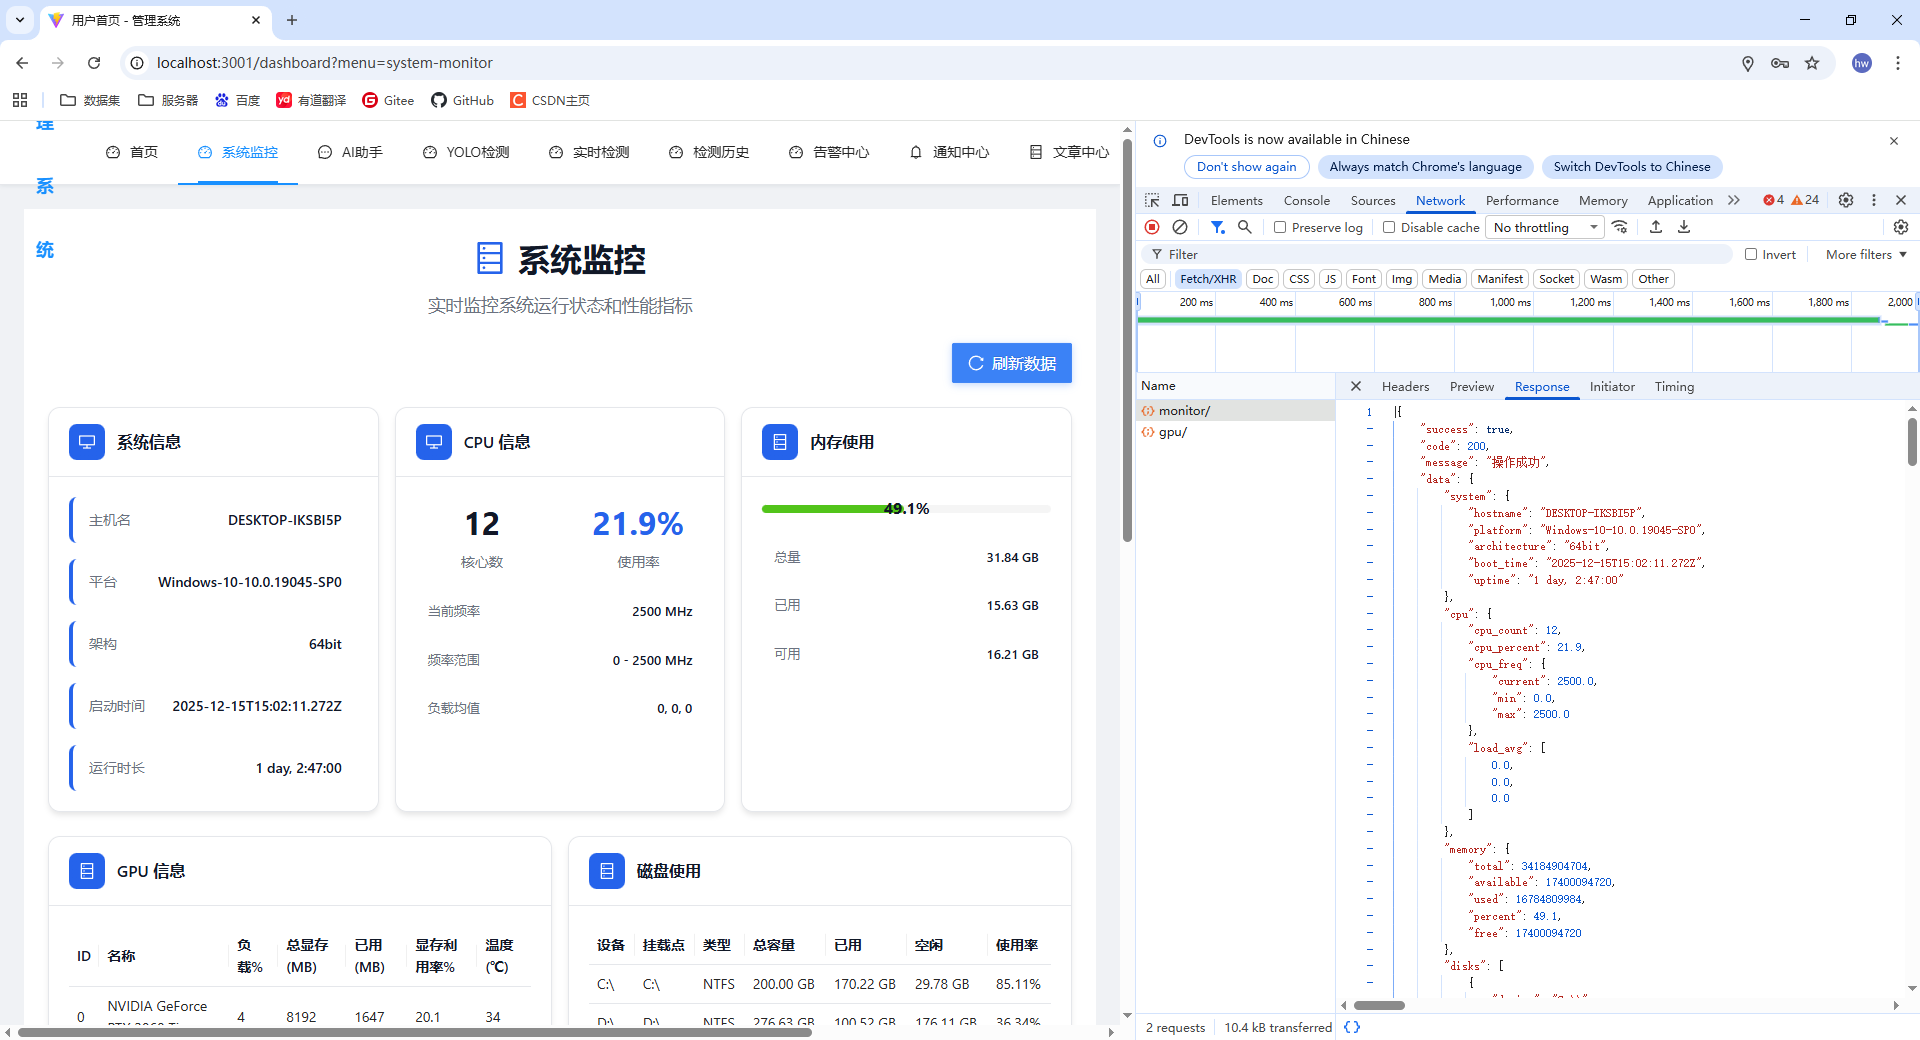The height and width of the screenshot is (1040, 1920).
Task: Click the 刷新数据 button
Action: tap(1011, 363)
